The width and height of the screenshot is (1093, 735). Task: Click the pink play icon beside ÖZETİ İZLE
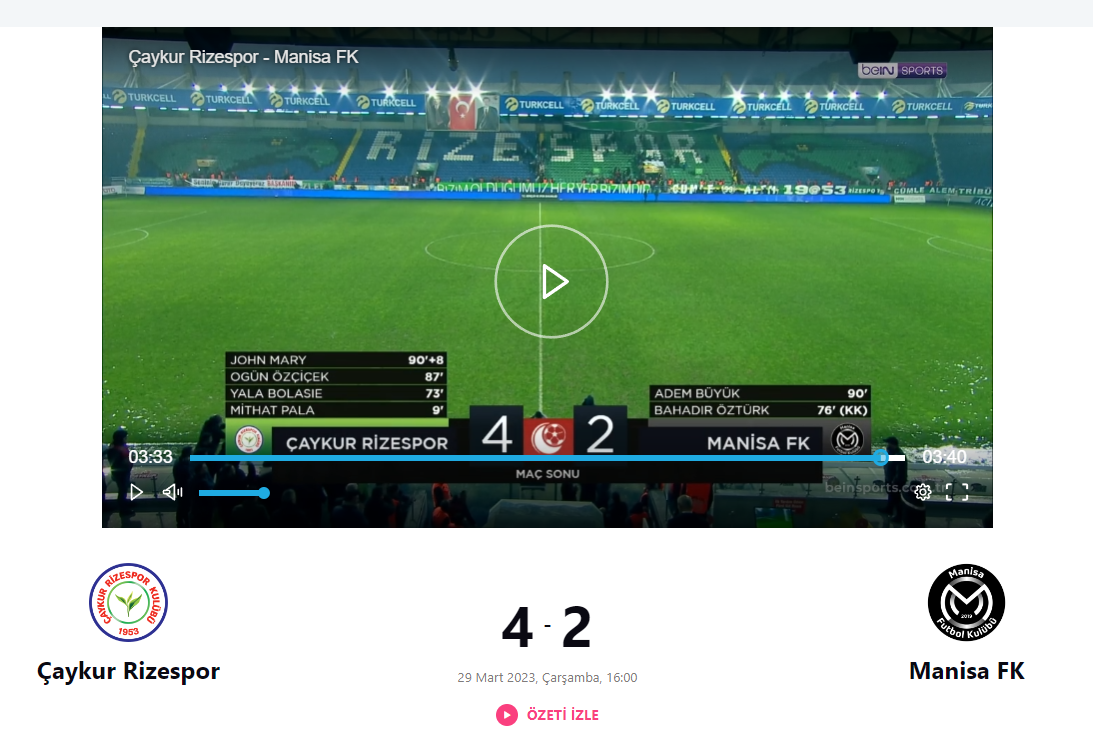click(507, 715)
